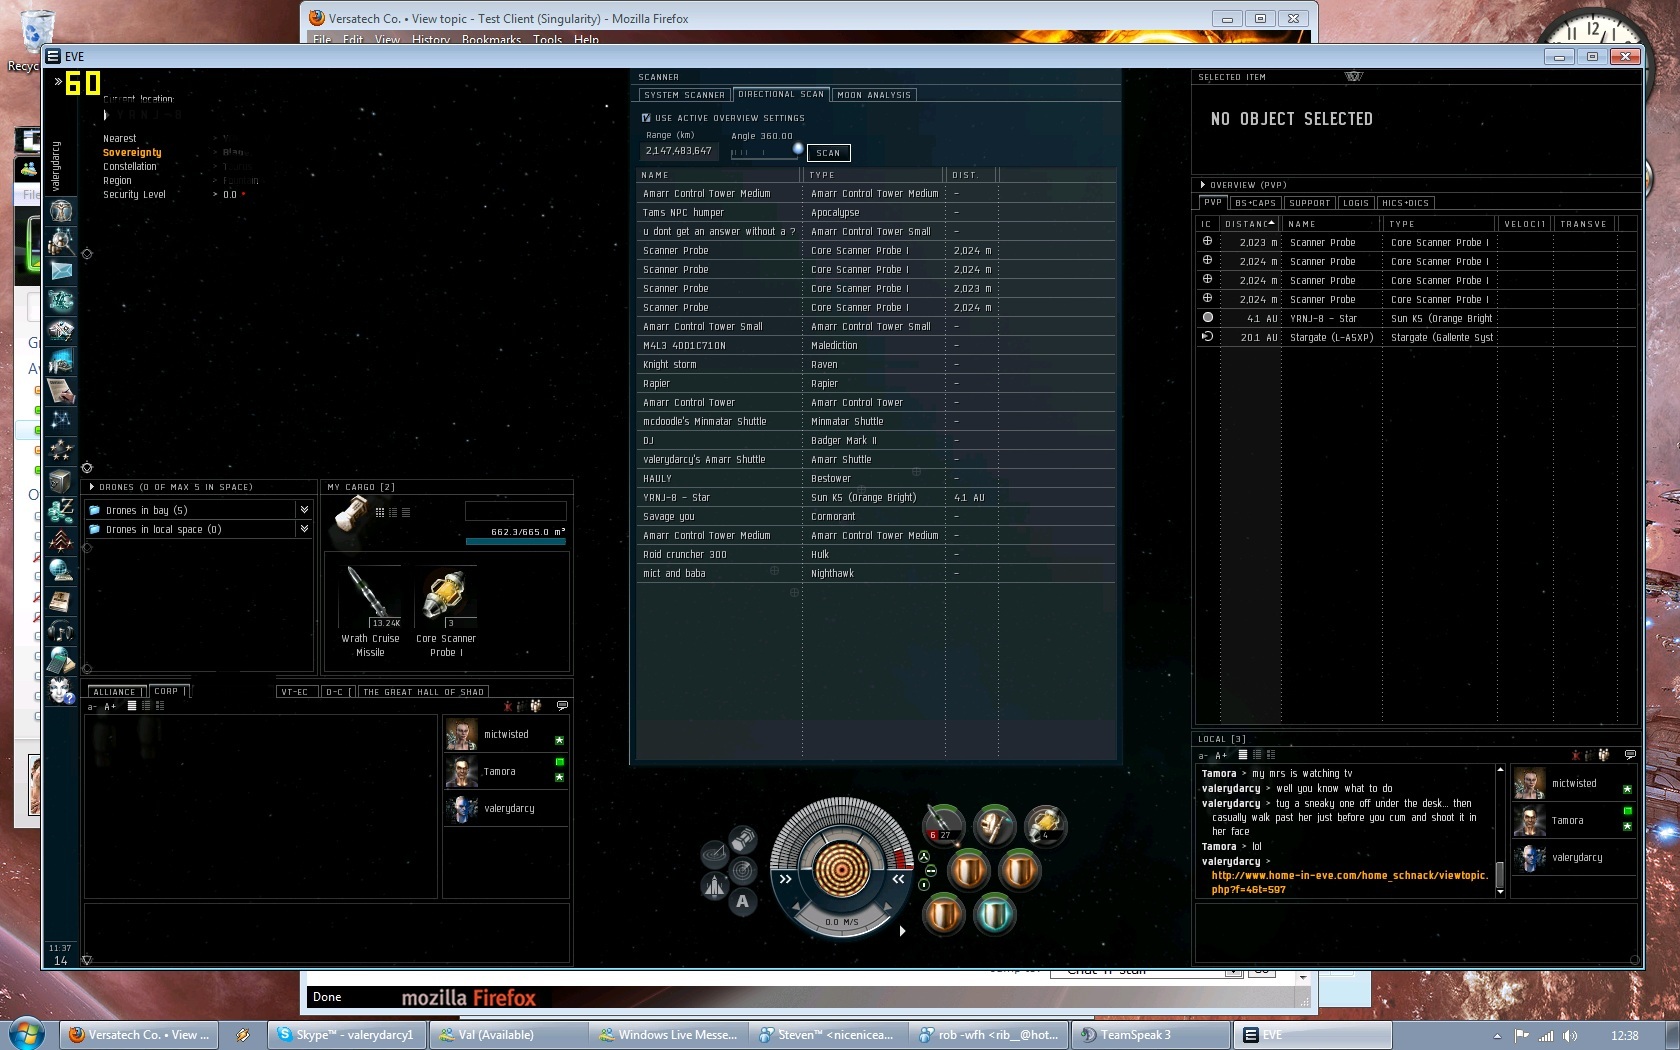Set speed on the 0.0 M/S bar
The height and width of the screenshot is (1050, 1680).
841,922
